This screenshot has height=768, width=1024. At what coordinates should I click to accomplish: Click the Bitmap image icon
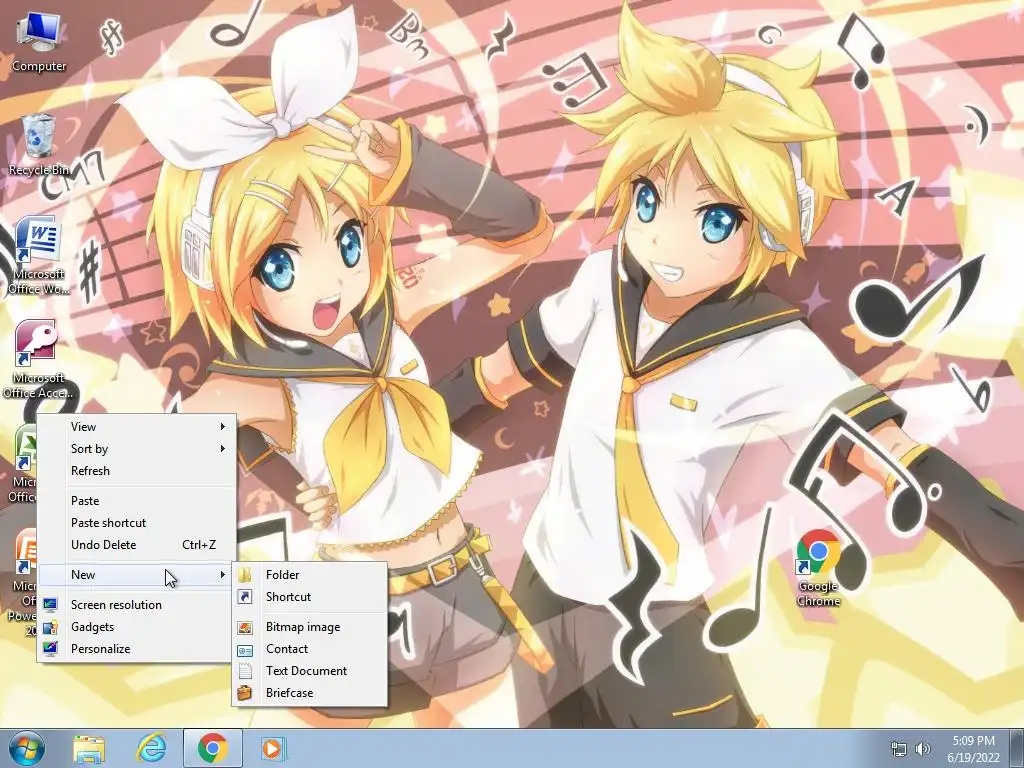245,627
